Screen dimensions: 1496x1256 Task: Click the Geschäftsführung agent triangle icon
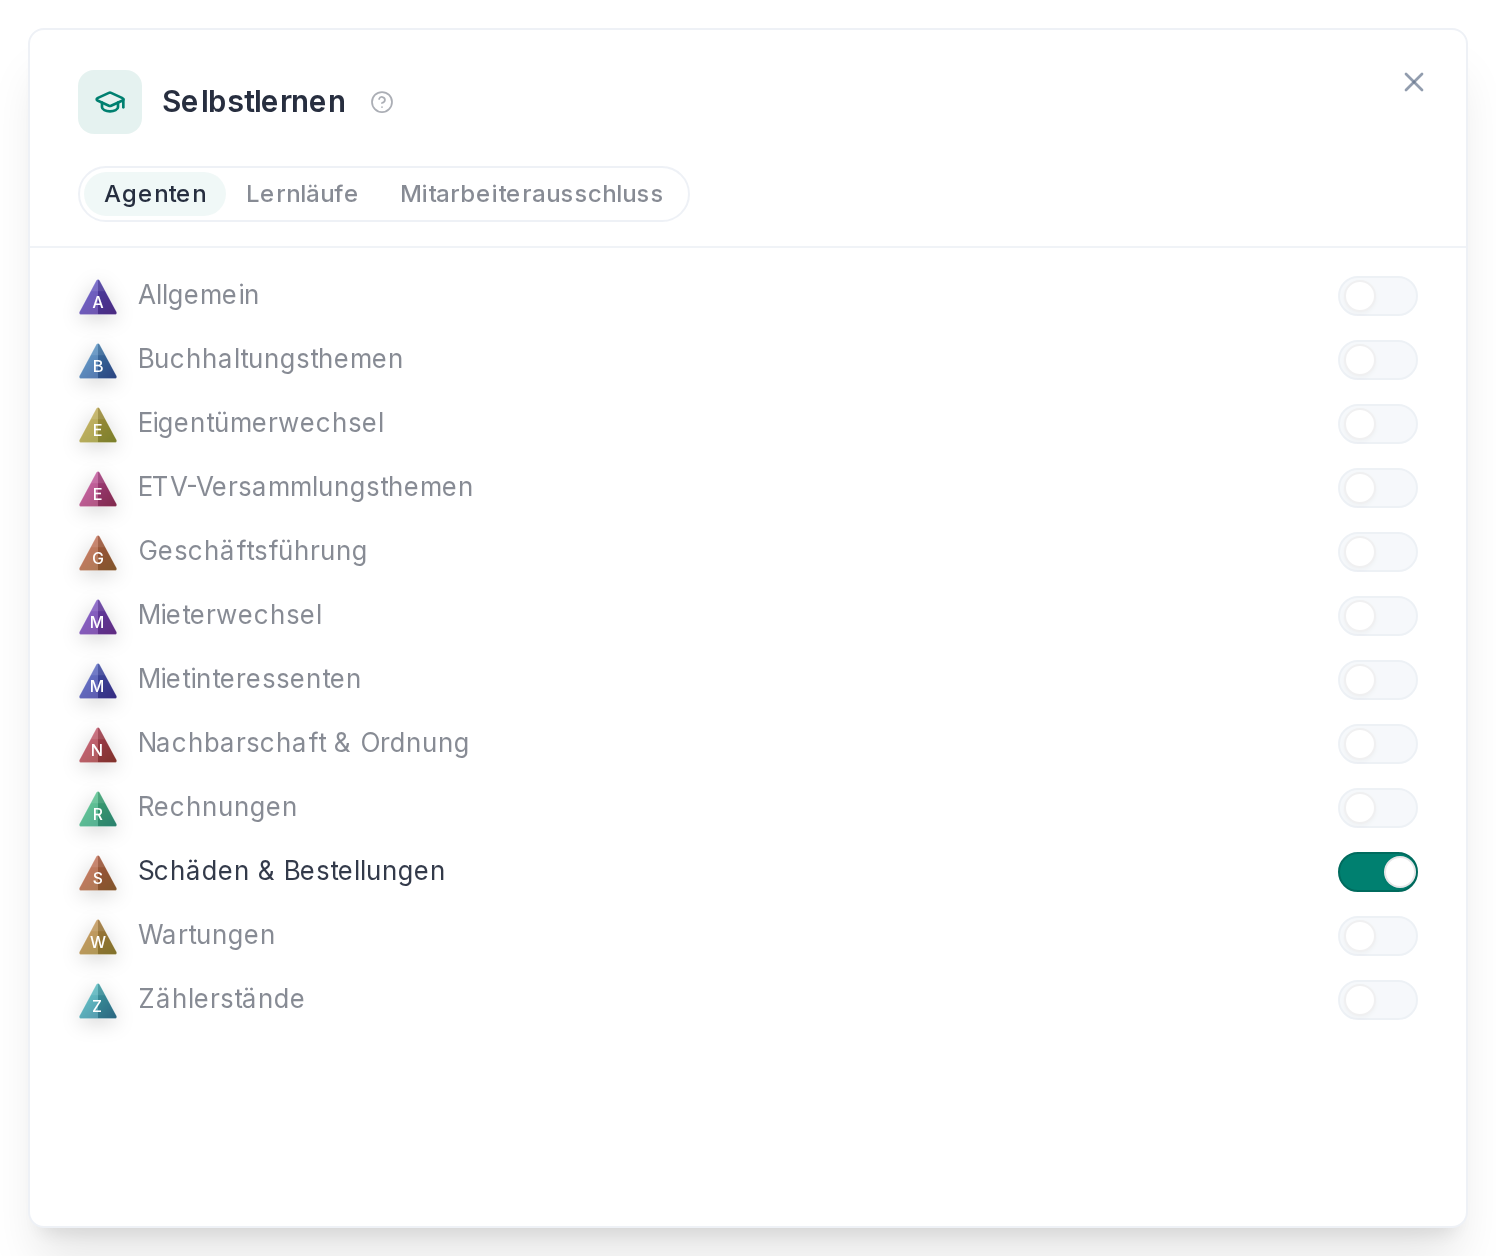click(x=98, y=553)
